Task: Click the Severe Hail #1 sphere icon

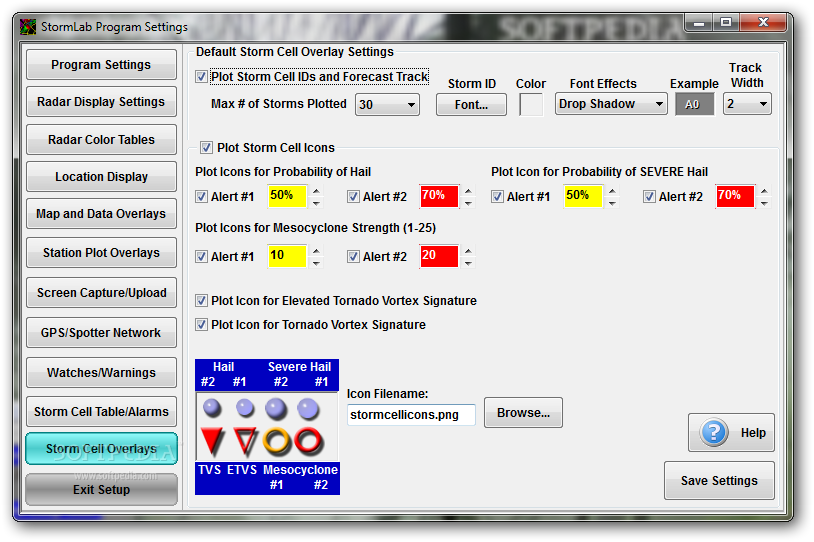Action: click(308, 409)
